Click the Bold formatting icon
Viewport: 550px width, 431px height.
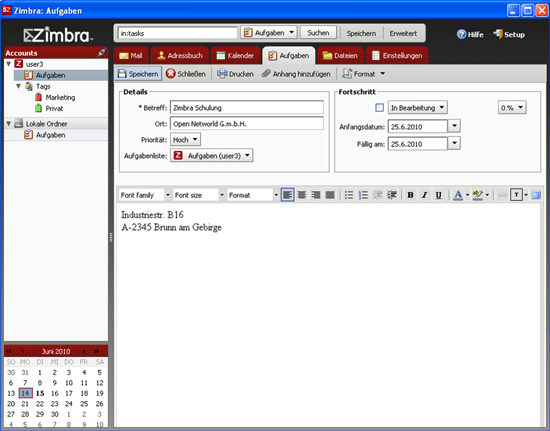click(410, 195)
